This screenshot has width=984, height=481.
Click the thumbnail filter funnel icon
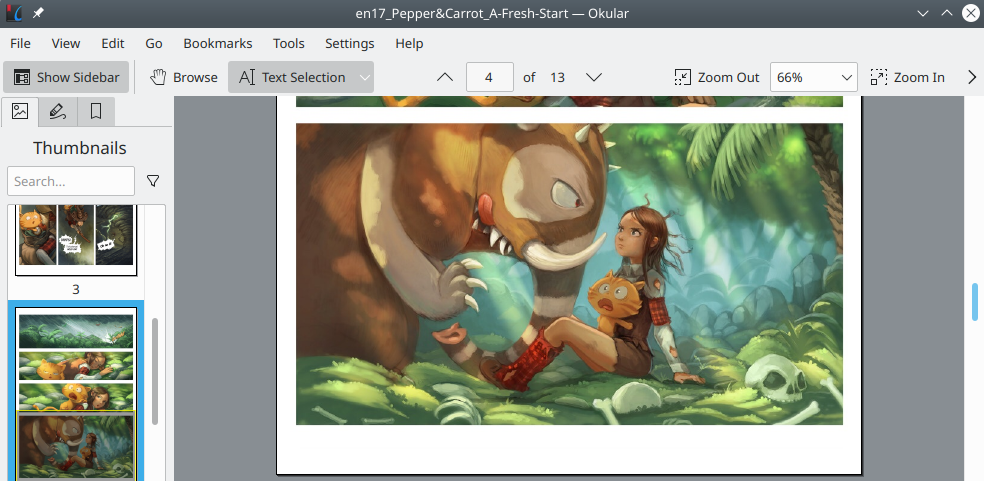tap(153, 181)
